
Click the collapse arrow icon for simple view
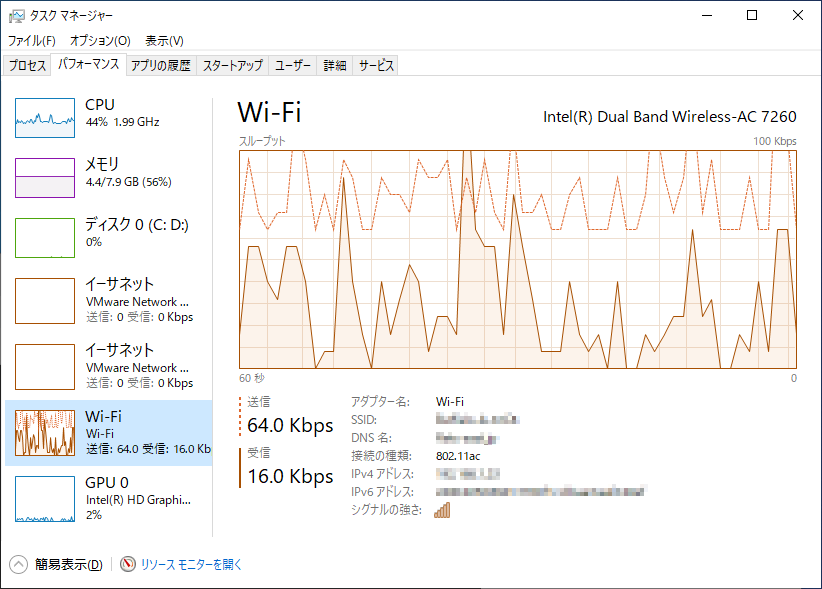pos(20,564)
